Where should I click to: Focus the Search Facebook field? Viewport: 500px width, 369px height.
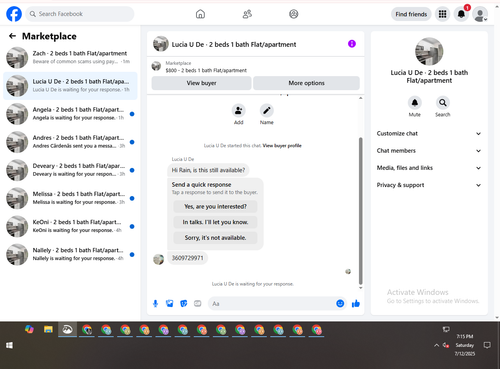[80, 14]
